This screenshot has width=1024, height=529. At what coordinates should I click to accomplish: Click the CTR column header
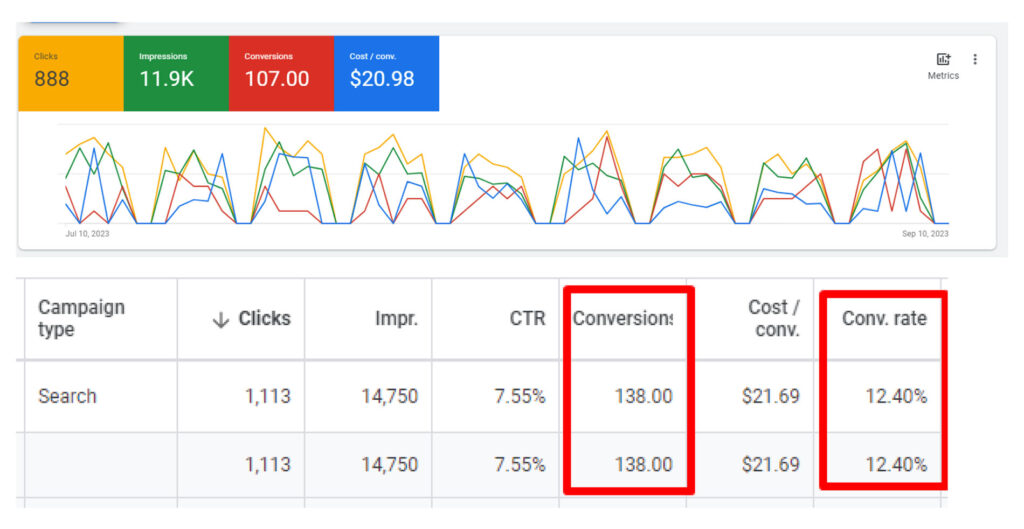526,319
